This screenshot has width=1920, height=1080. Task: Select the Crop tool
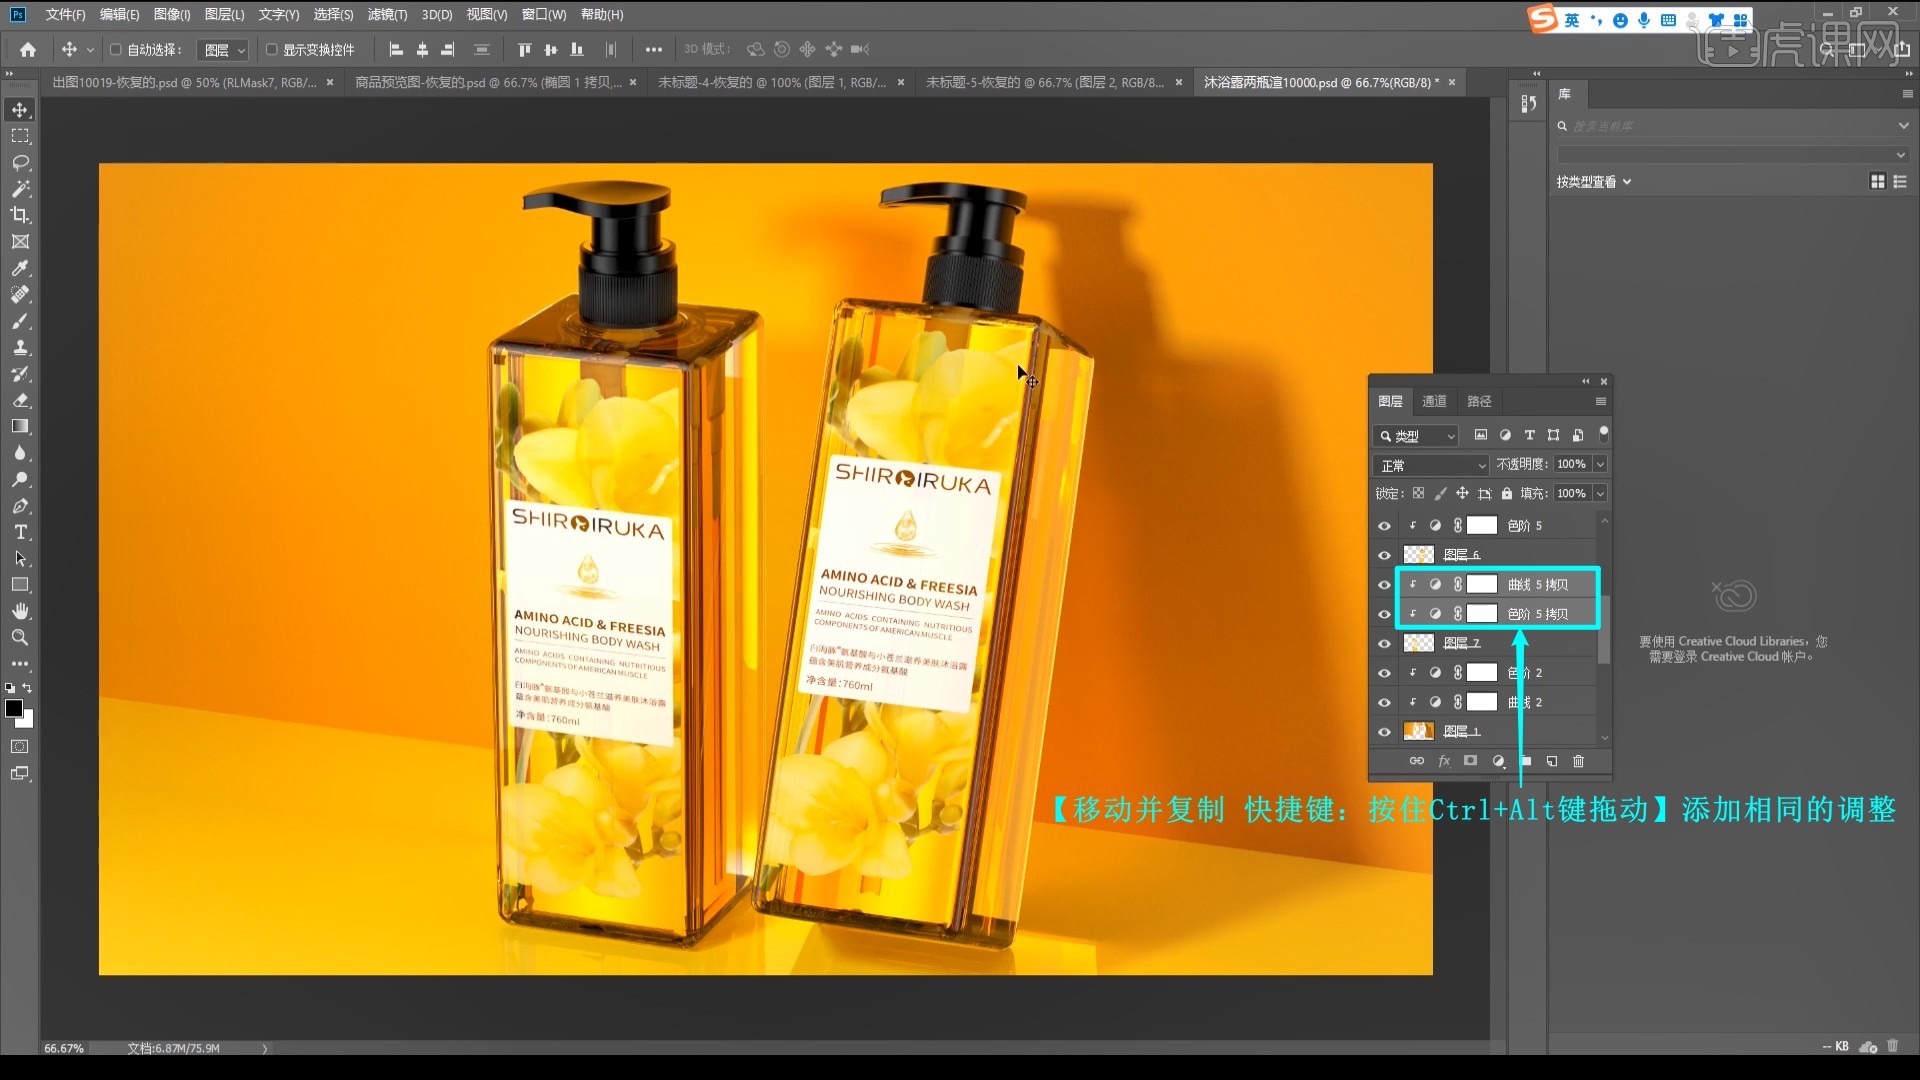[20, 215]
